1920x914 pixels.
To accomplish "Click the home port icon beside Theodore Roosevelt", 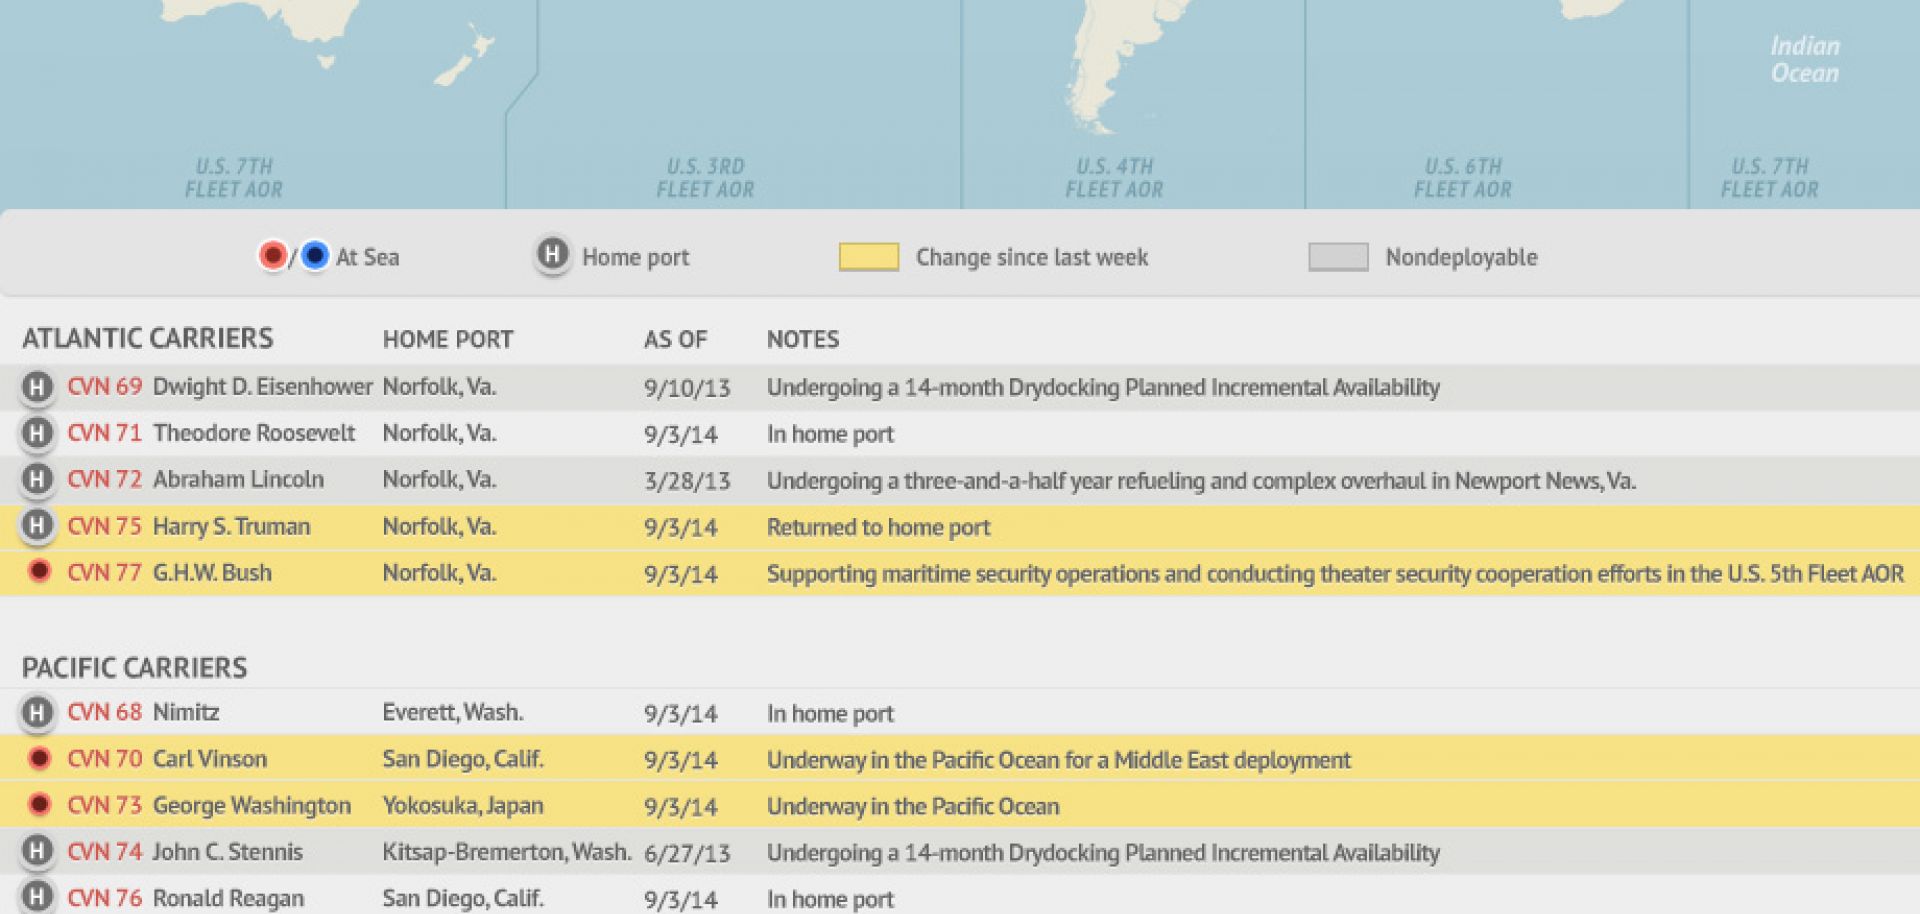I will tap(37, 433).
